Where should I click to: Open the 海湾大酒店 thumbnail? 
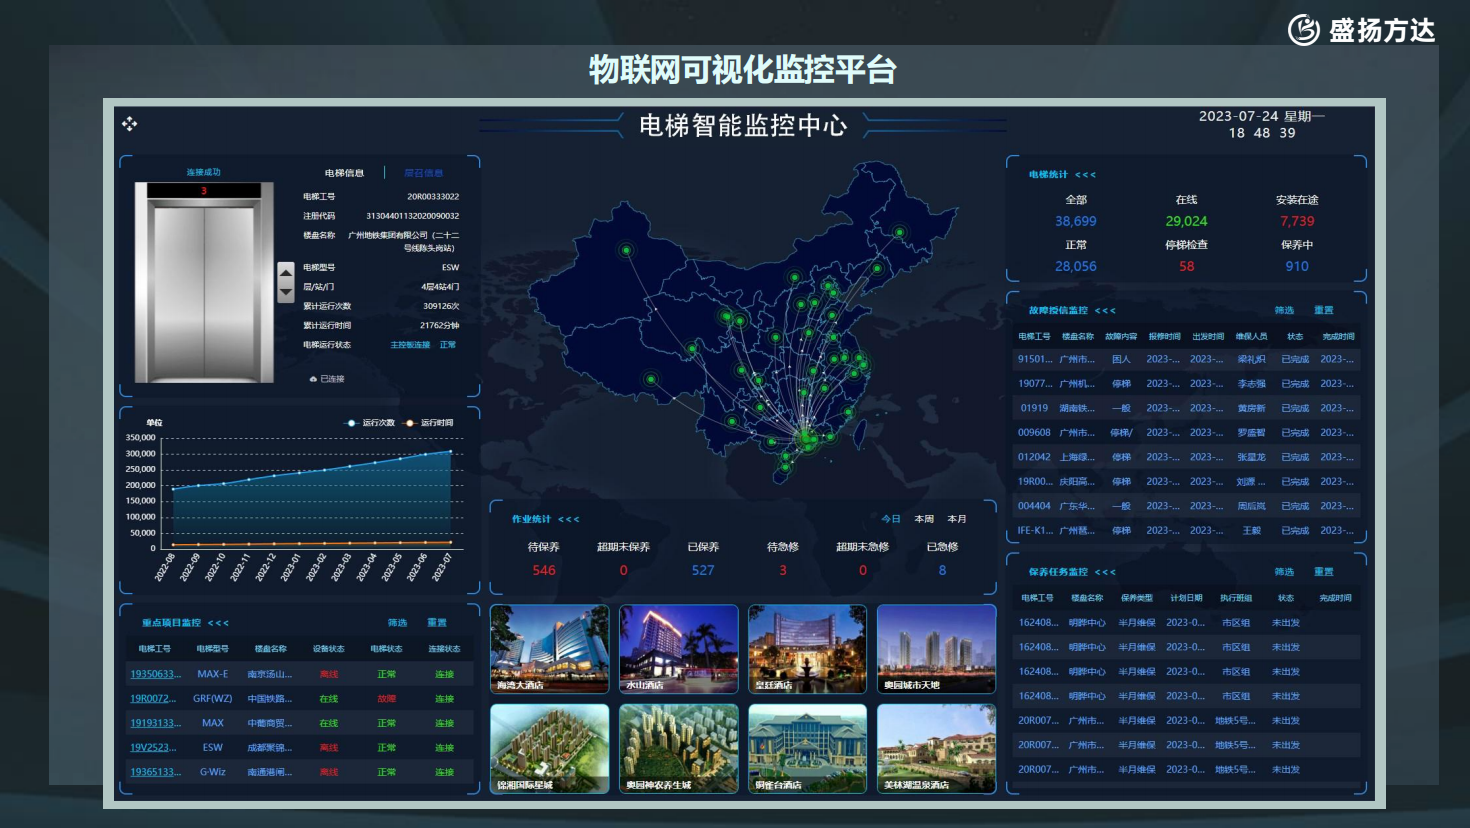coord(549,648)
